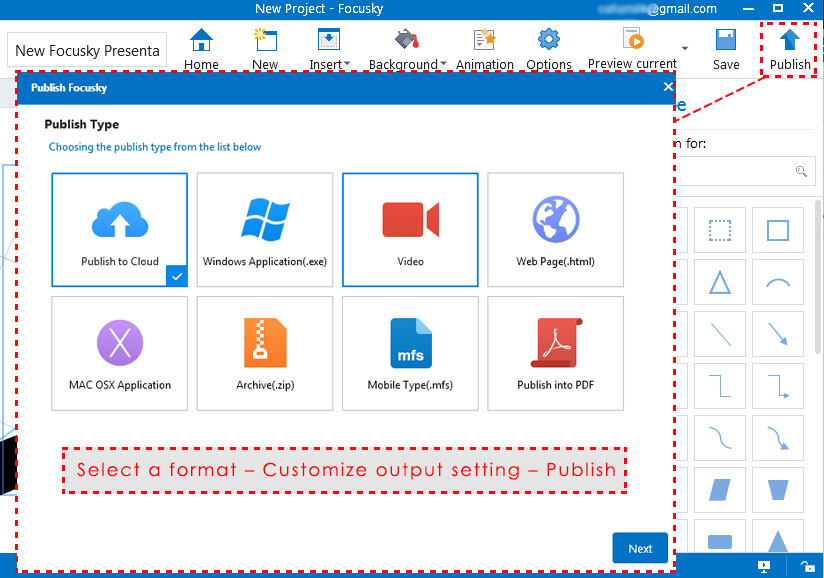824x578 pixels.
Task: Open the Background dropdown
Action: 407,49
